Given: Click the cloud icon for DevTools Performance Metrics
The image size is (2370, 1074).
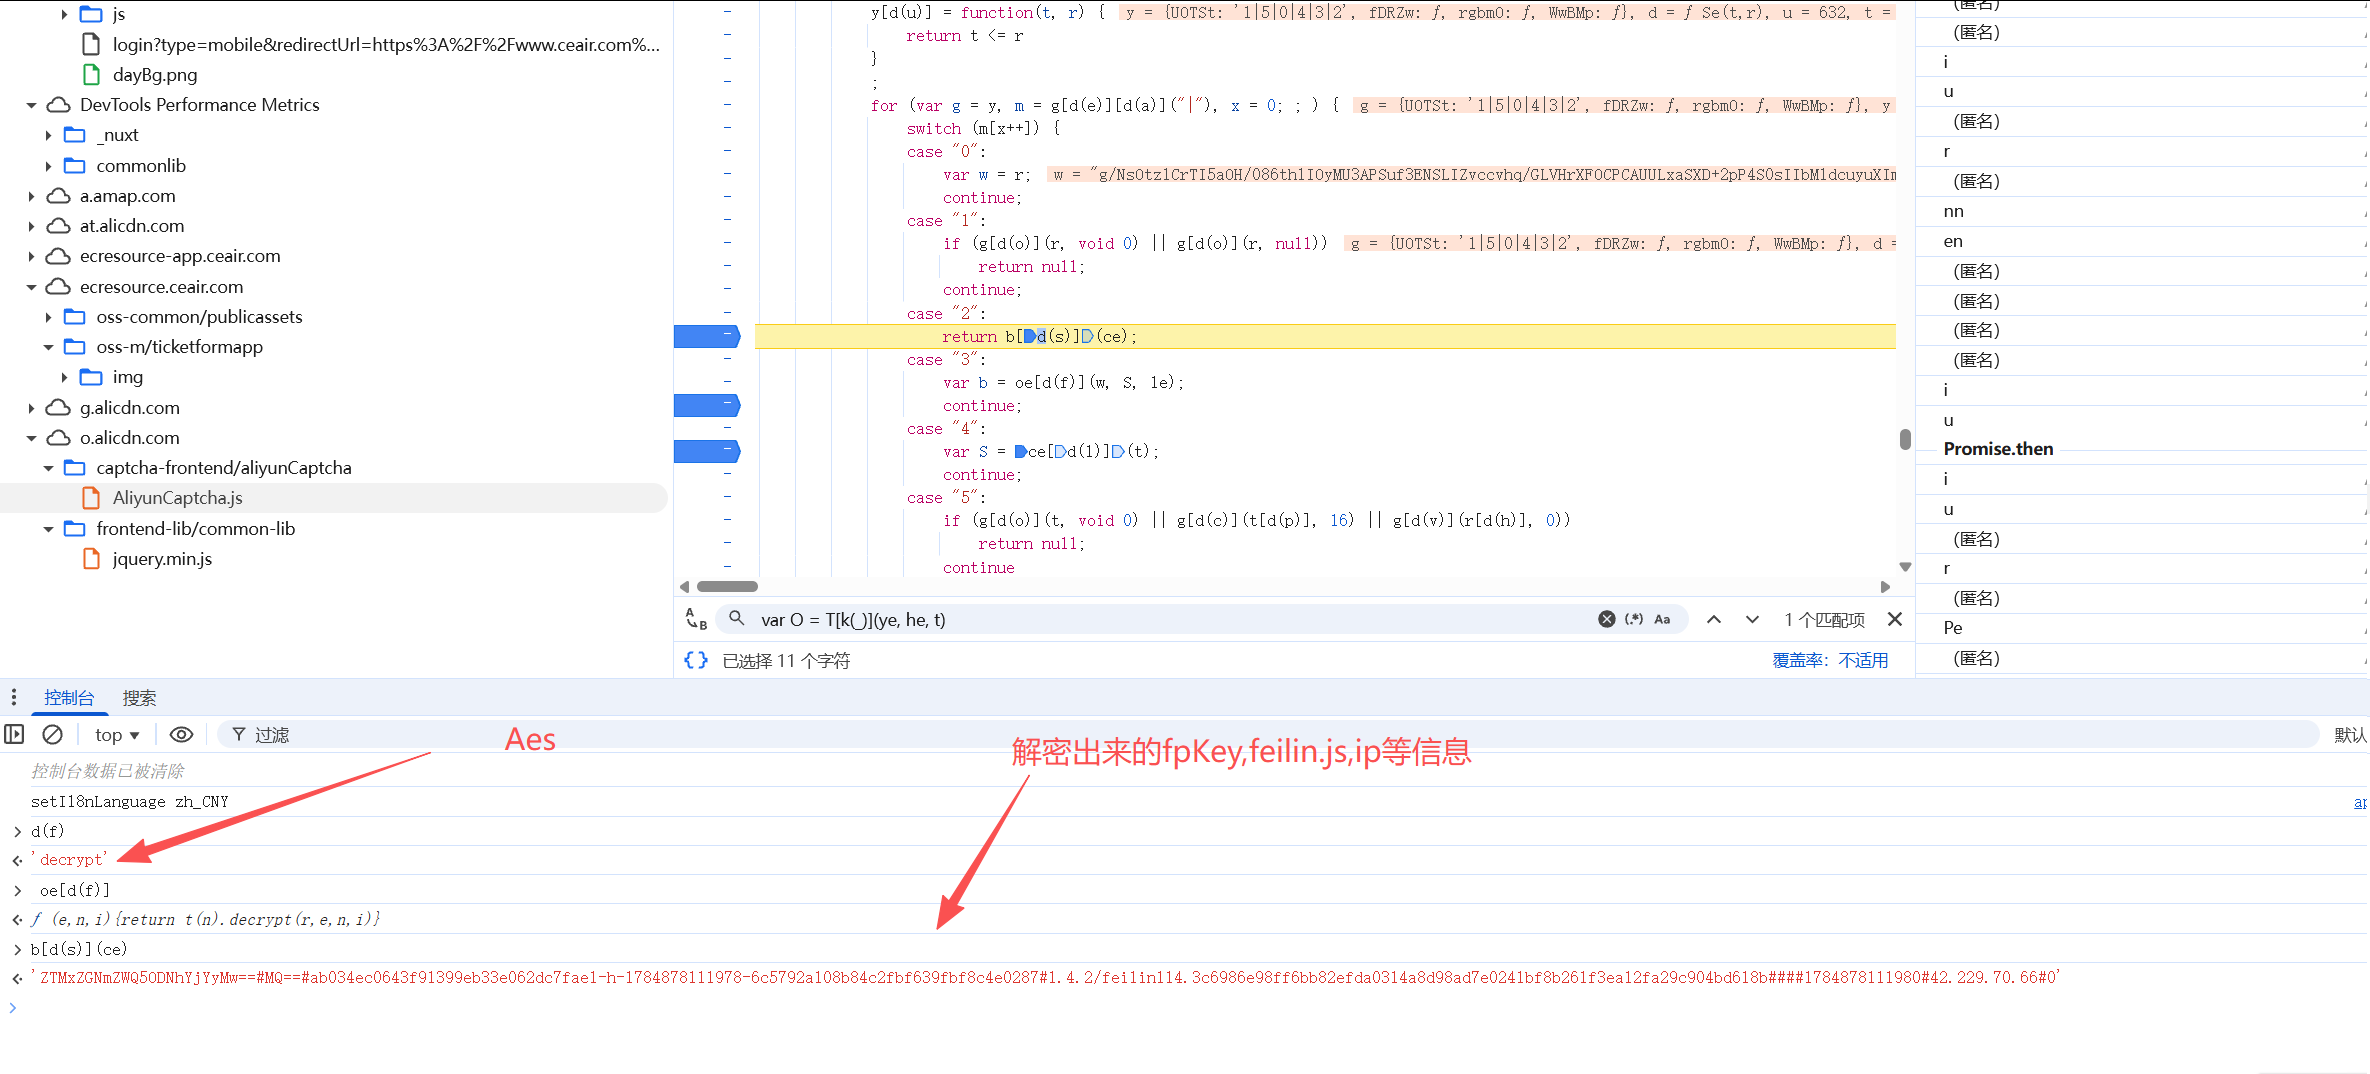Looking at the screenshot, I should click(59, 105).
